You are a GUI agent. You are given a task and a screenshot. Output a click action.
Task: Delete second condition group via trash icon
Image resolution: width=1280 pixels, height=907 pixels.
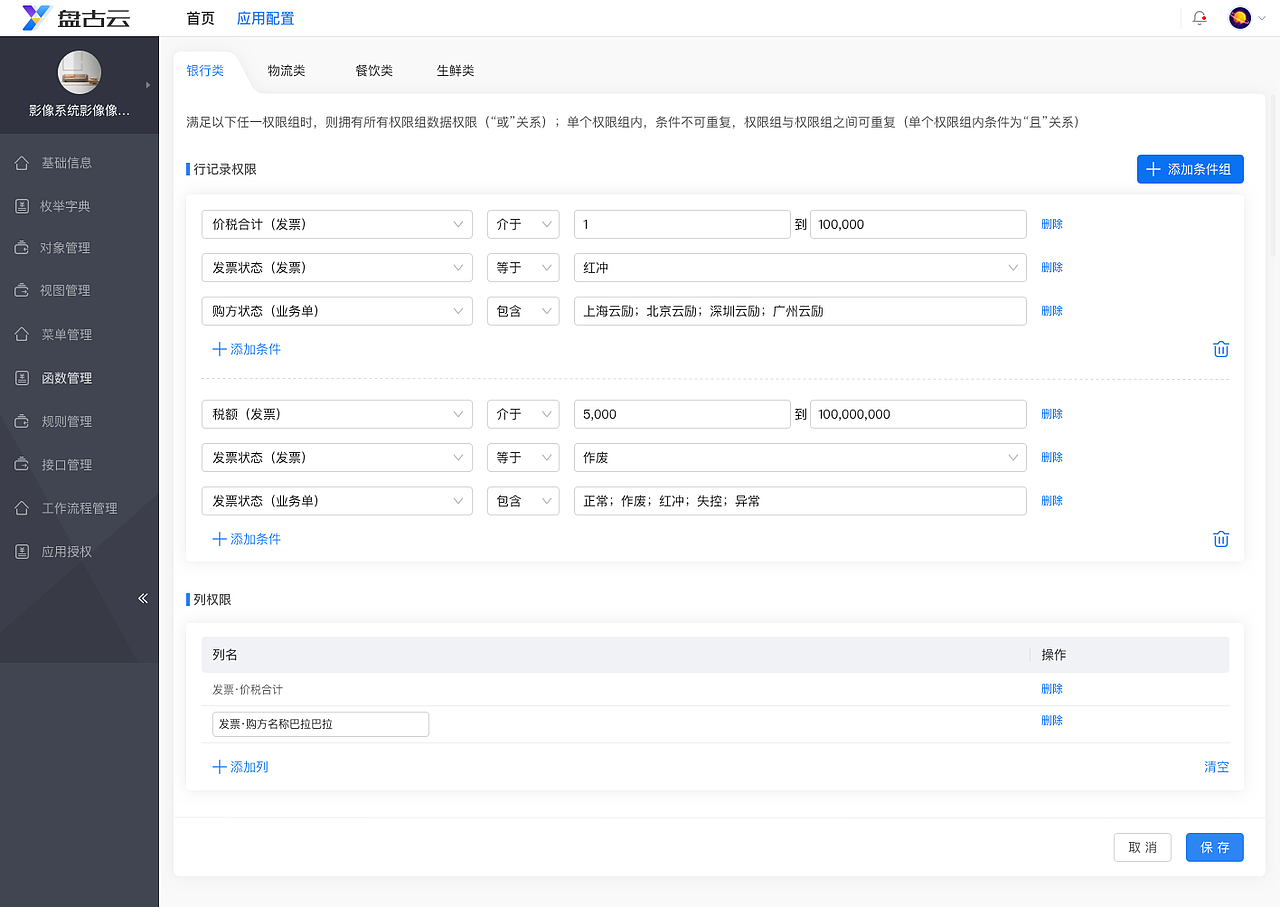point(1221,539)
